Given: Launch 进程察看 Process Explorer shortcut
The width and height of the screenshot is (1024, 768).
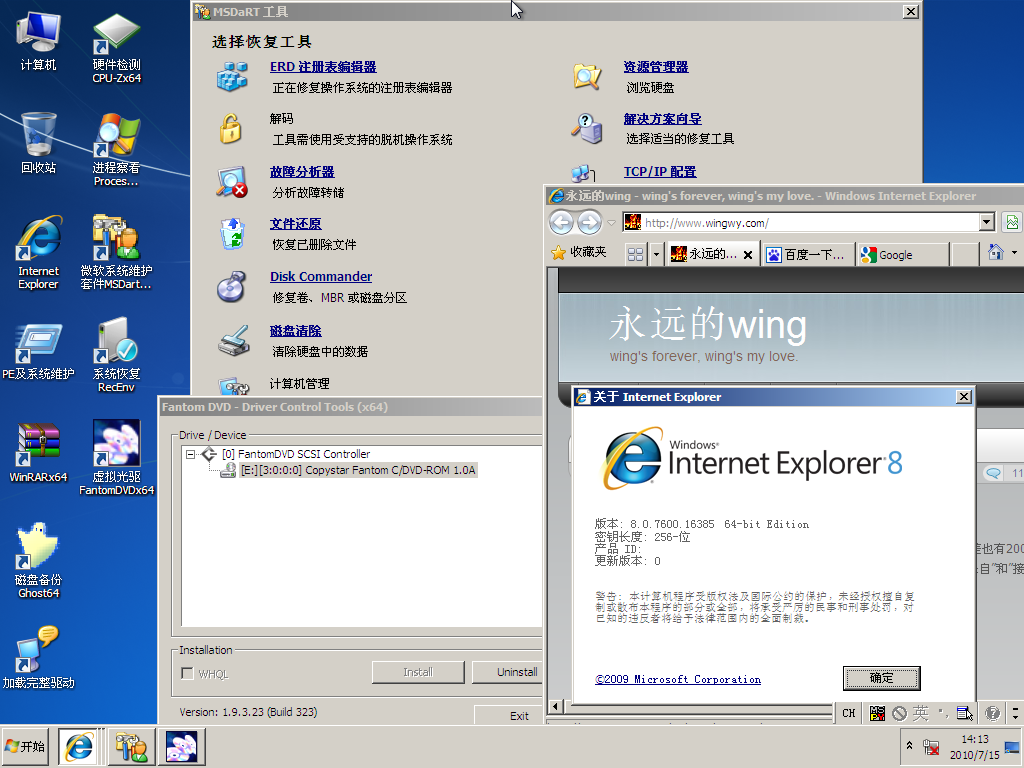Looking at the screenshot, I should pyautogui.click(x=116, y=150).
